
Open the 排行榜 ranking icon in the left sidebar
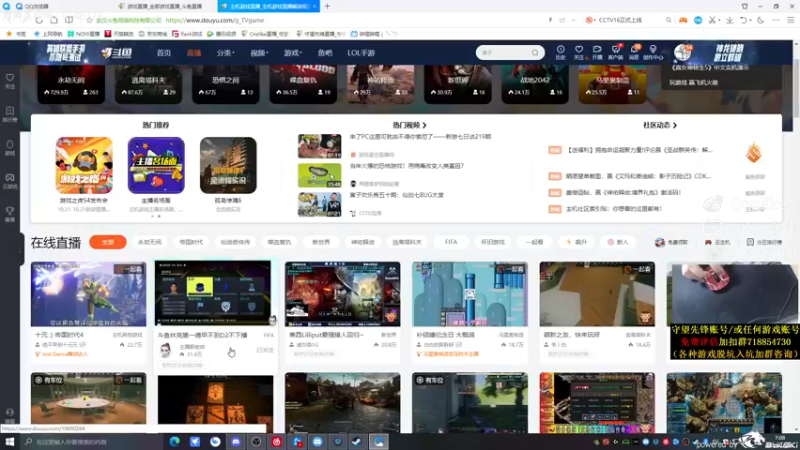[10, 114]
